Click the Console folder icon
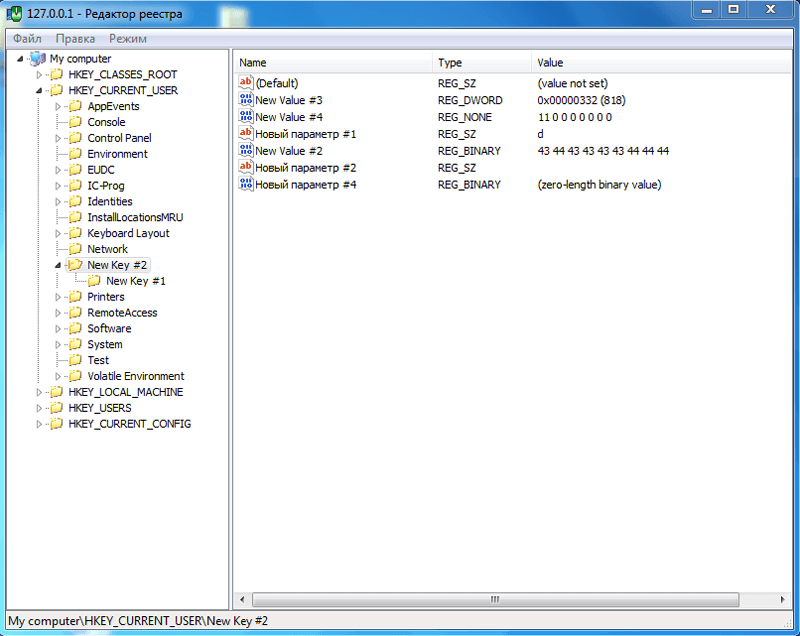Screen dimensions: 800x636 pyautogui.click(x=75, y=122)
